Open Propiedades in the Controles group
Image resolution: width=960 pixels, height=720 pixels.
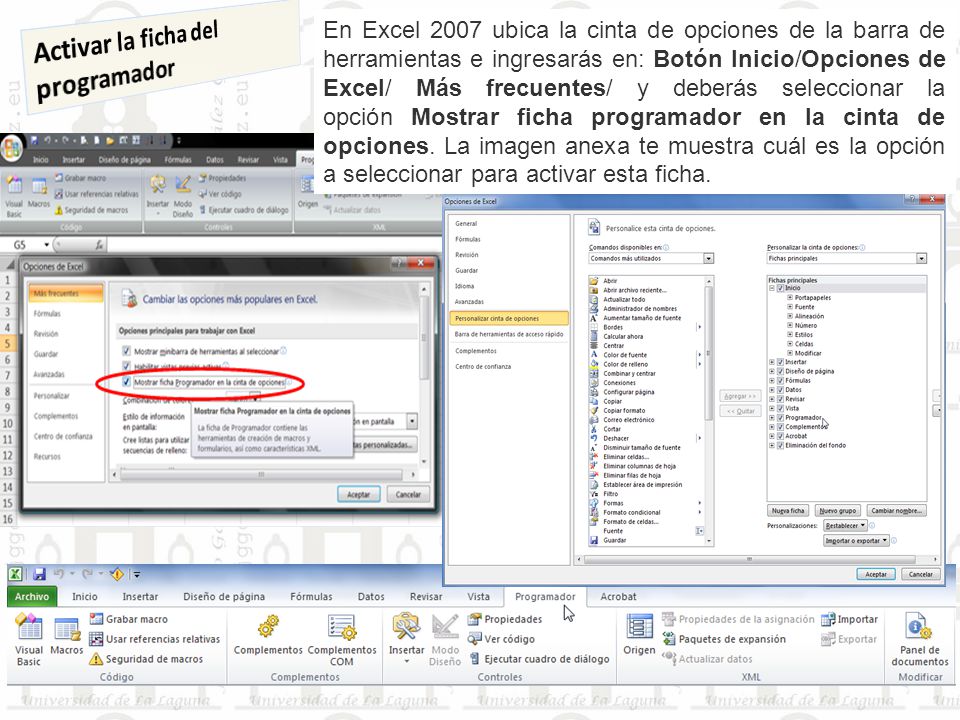click(x=506, y=619)
